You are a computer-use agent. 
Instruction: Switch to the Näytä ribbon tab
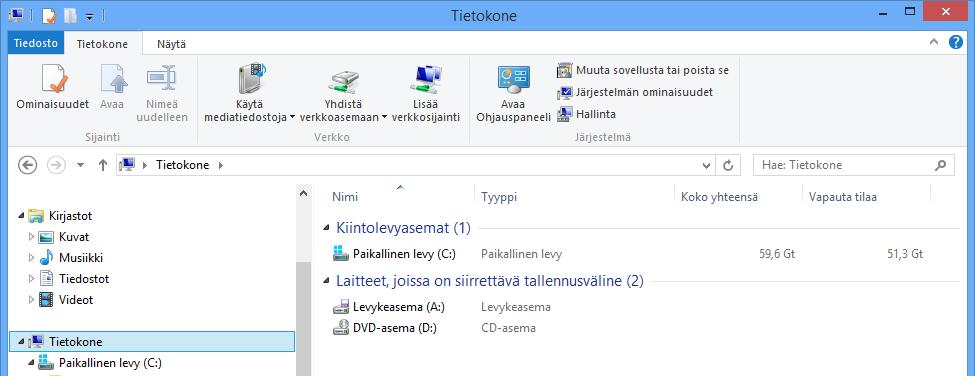coord(171,44)
